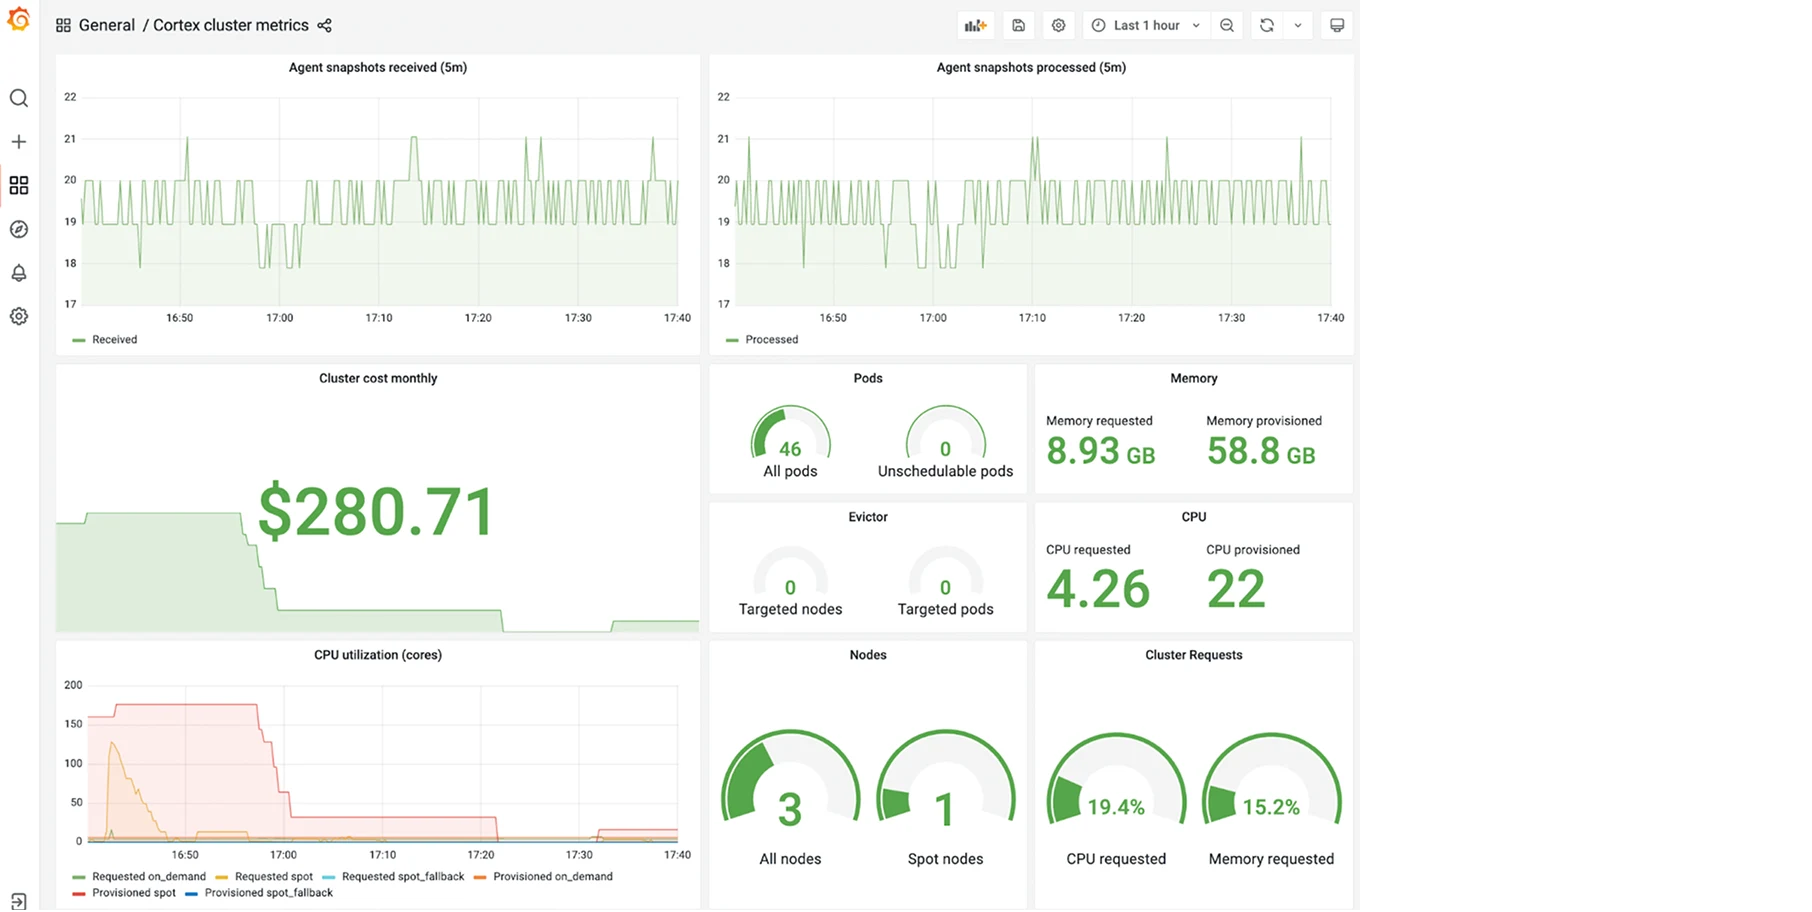
Task: Expand the refresh interval dropdown arrow
Action: 1298,26
